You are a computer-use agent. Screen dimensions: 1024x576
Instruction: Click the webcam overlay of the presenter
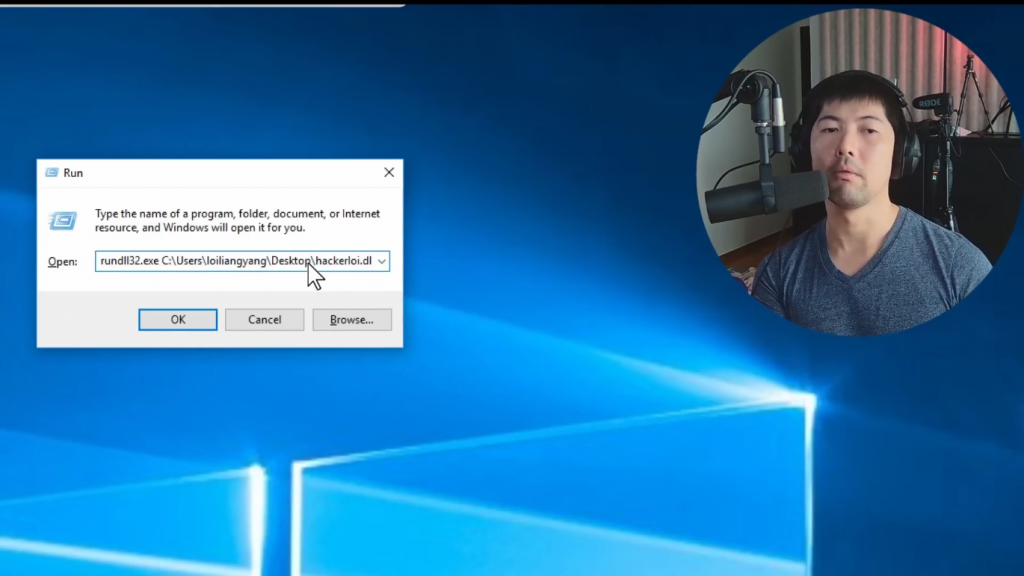coord(859,171)
